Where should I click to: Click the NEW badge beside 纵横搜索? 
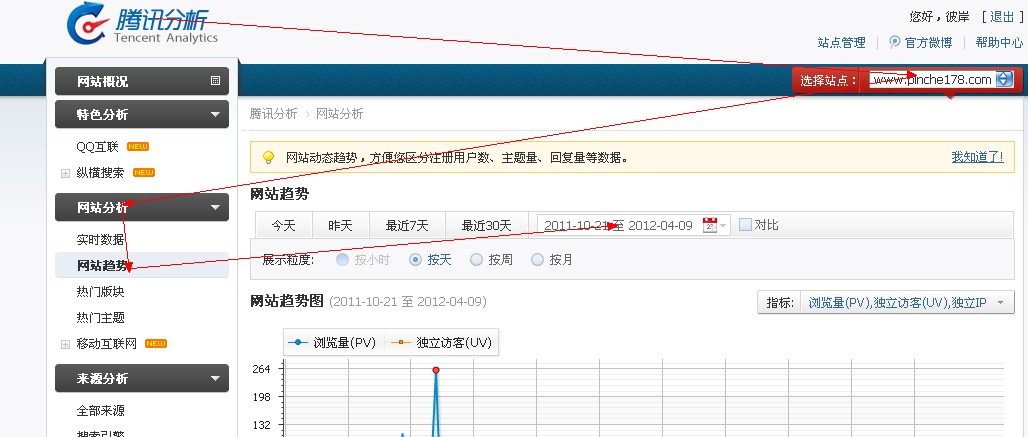point(144,172)
